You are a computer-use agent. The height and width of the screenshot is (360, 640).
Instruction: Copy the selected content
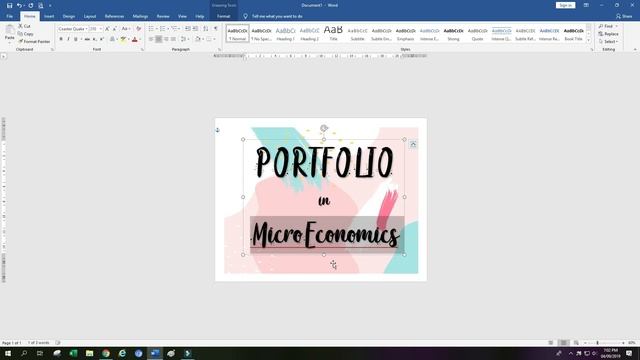(26, 34)
